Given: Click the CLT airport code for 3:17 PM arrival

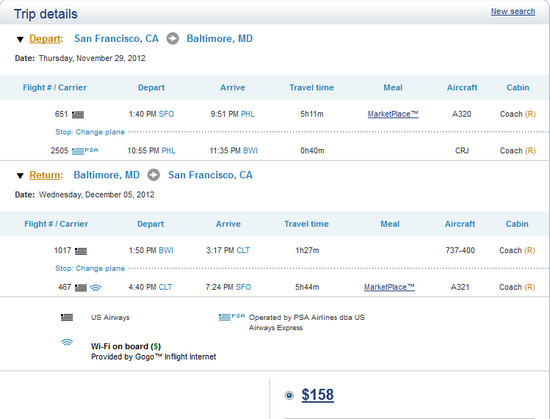Looking at the screenshot, I should tap(243, 250).
